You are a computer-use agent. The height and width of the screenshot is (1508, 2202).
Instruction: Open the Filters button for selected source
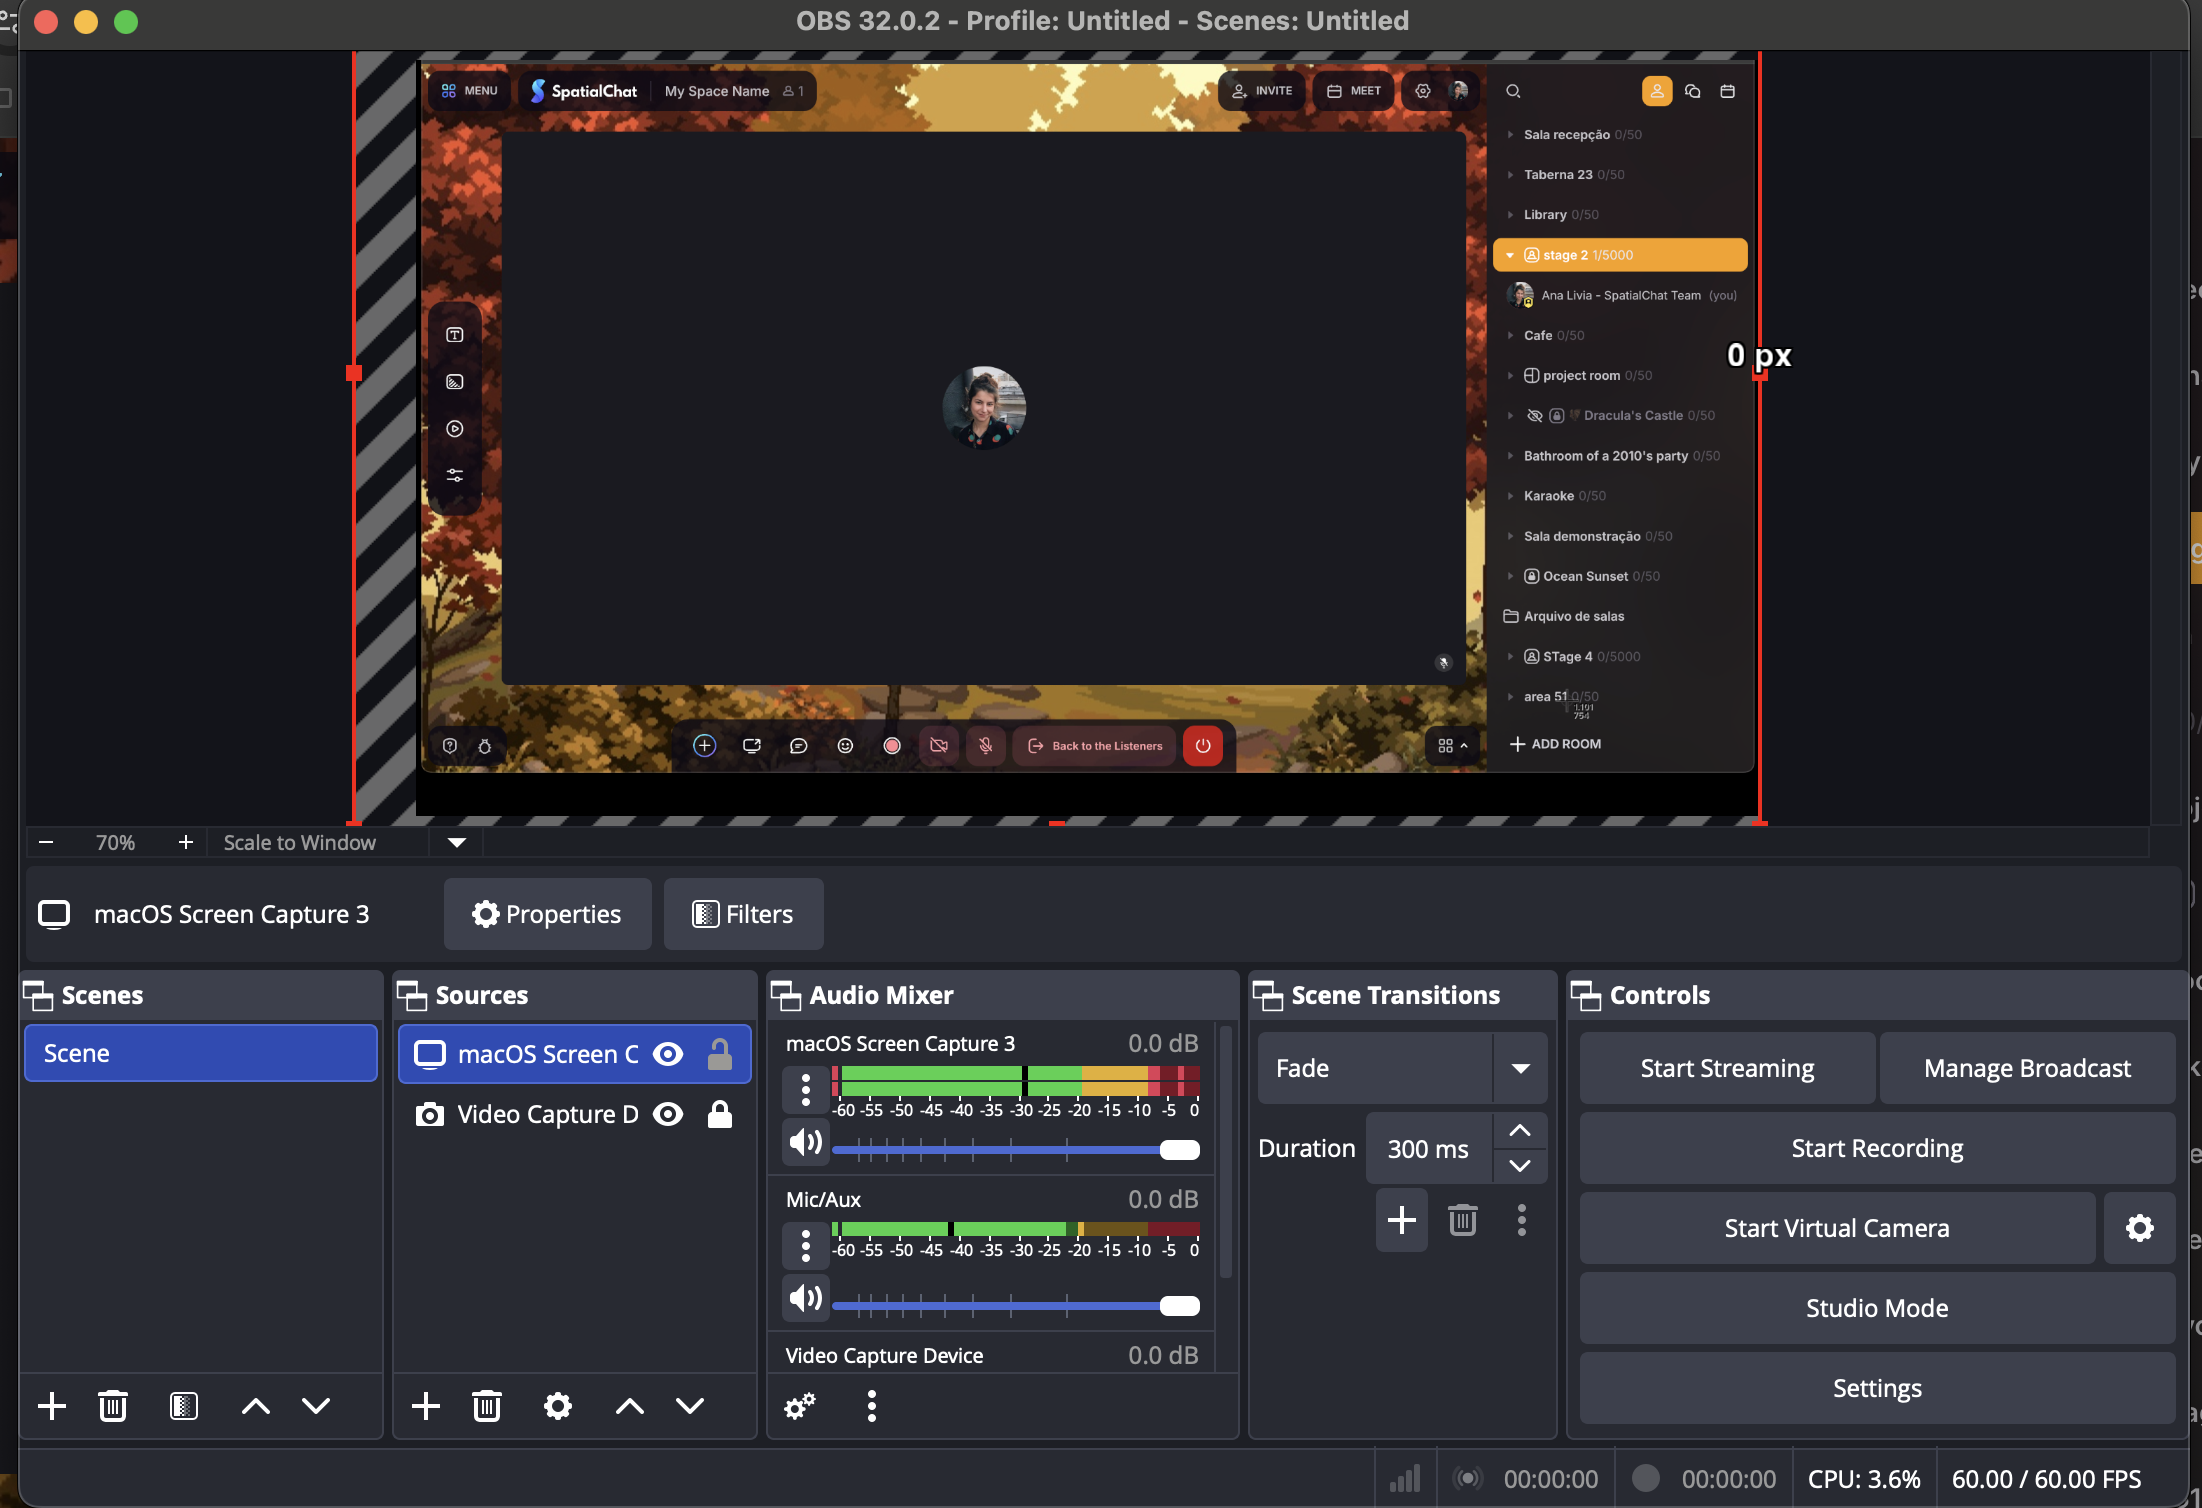[x=743, y=914]
